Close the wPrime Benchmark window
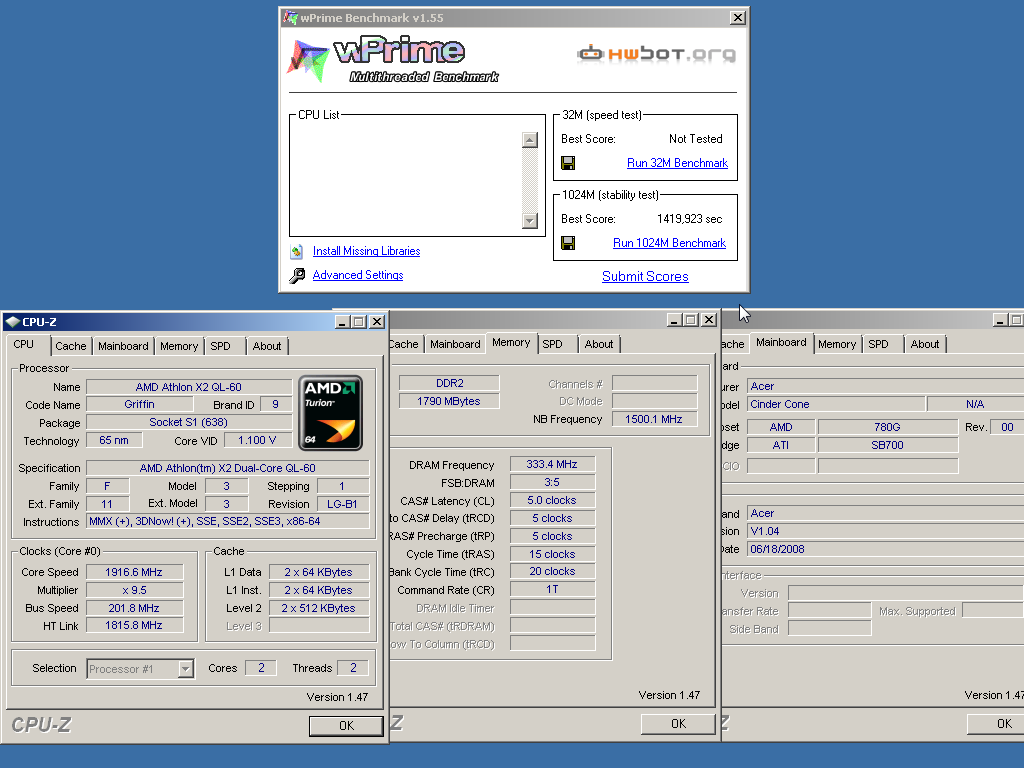This screenshot has height=768, width=1024. click(x=737, y=18)
